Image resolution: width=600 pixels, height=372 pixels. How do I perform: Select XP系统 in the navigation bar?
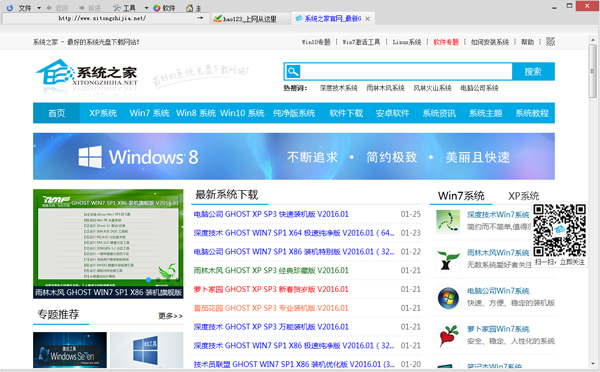tap(103, 113)
